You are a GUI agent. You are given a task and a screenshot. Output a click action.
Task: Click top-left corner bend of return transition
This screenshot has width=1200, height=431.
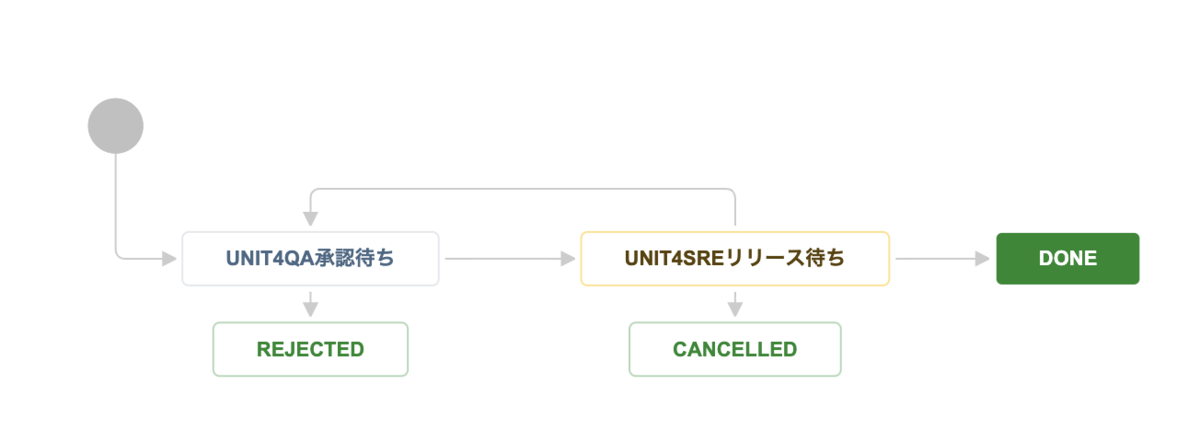click(x=313, y=189)
